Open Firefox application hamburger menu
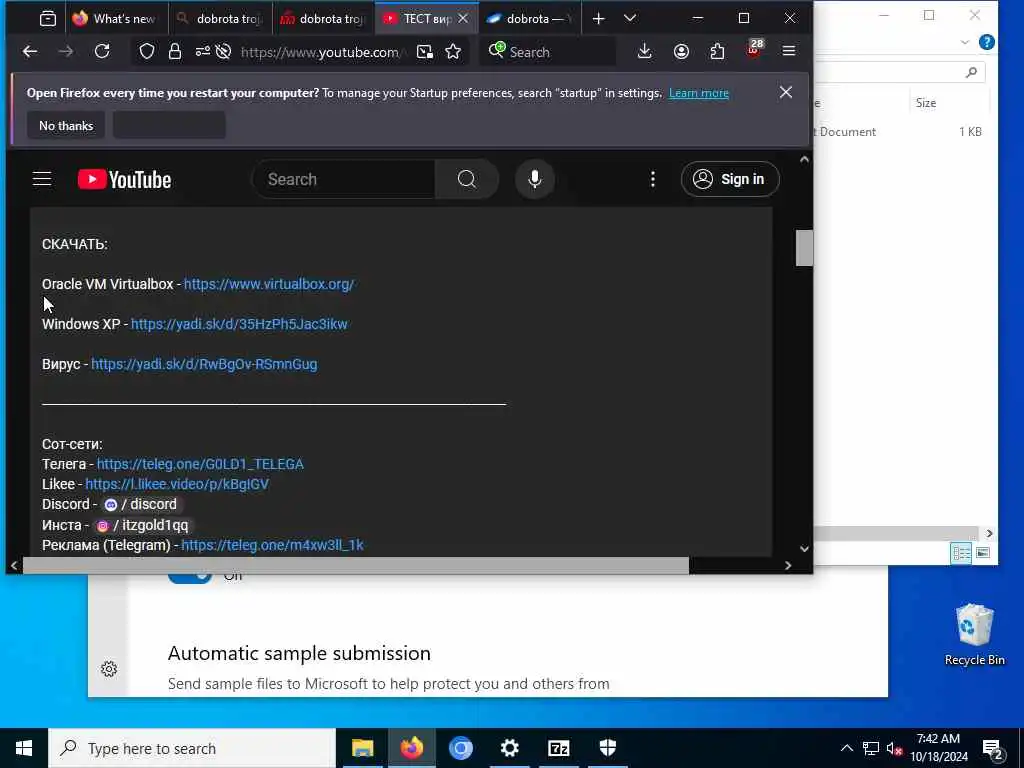 [x=789, y=52]
